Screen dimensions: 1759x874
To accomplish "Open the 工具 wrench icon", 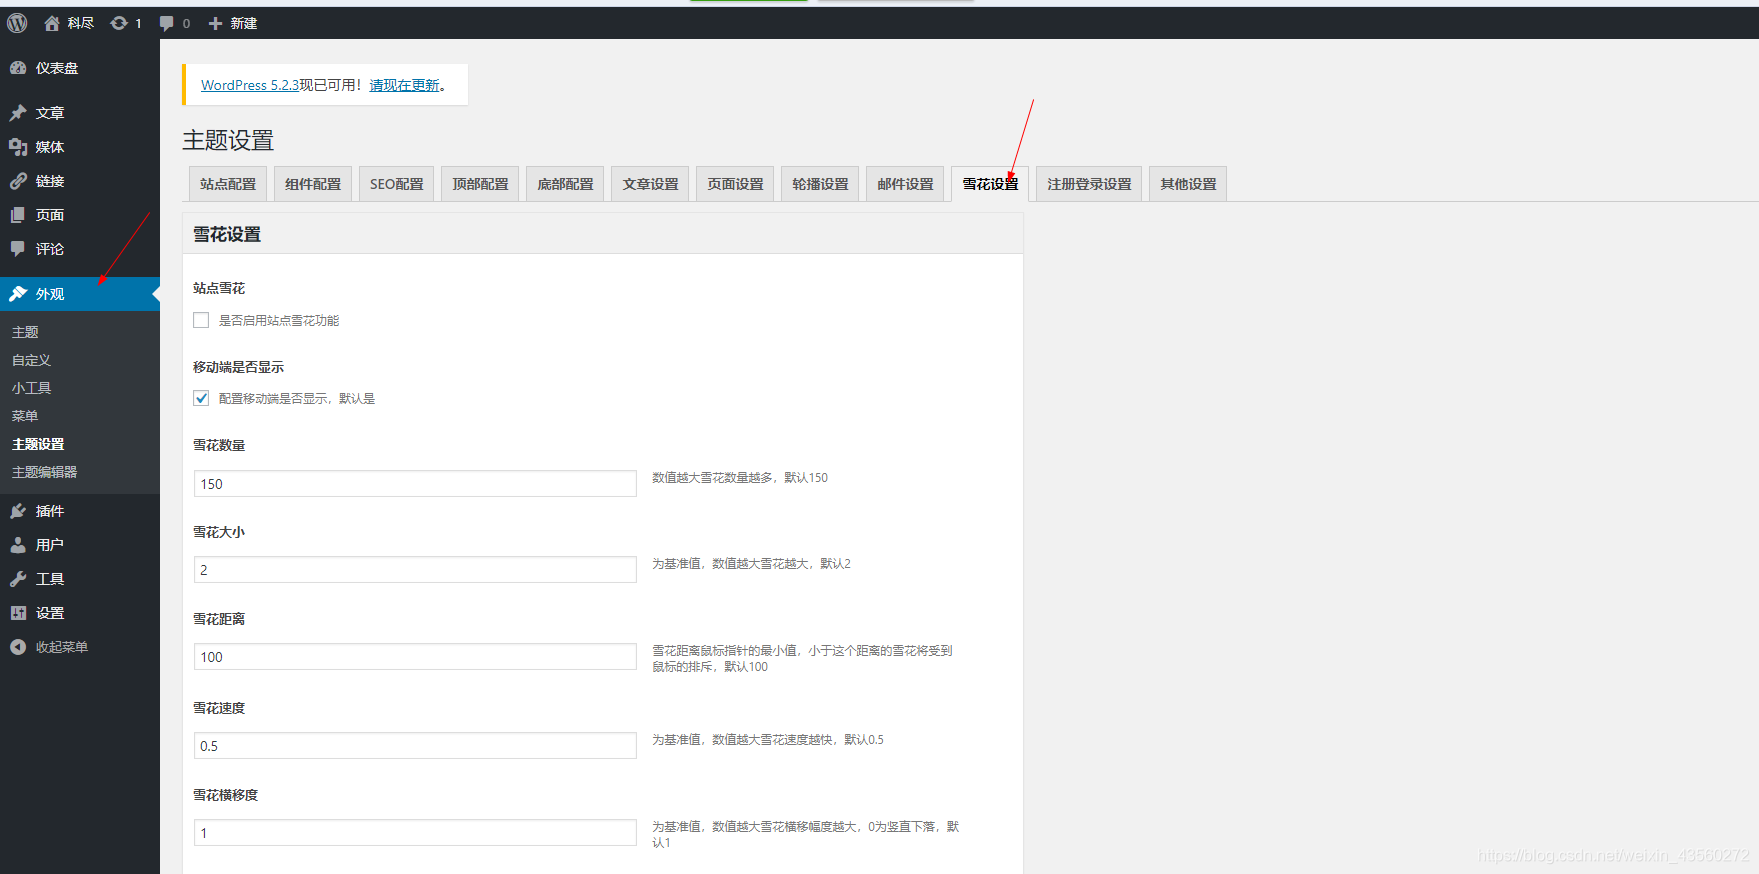I will pos(18,579).
